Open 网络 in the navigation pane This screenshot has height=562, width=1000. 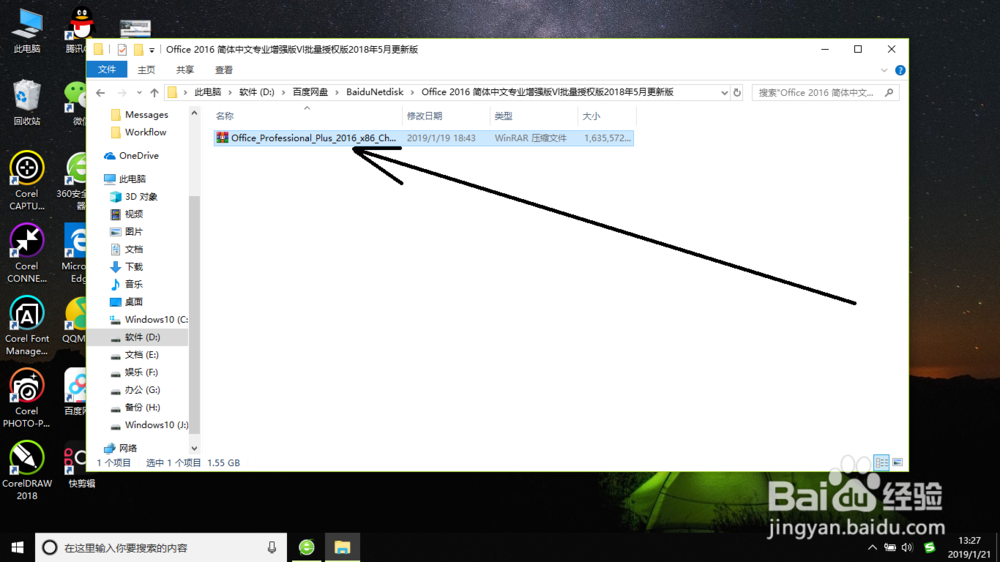tap(121, 448)
